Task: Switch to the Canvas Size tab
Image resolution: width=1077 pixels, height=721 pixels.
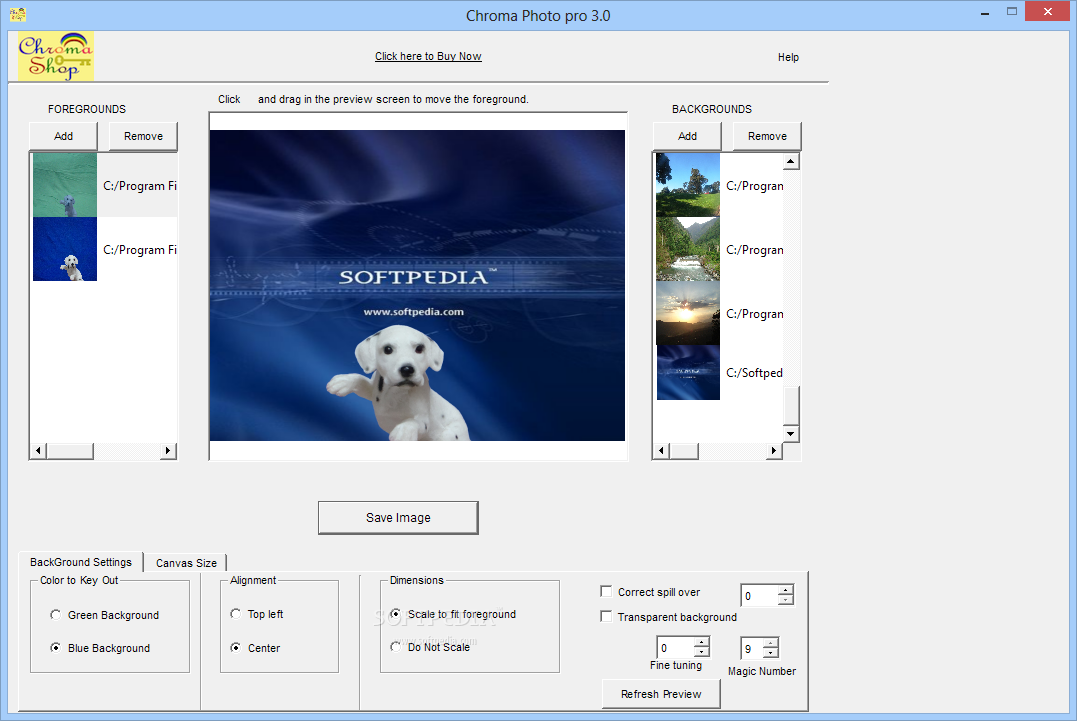Action: click(186, 563)
